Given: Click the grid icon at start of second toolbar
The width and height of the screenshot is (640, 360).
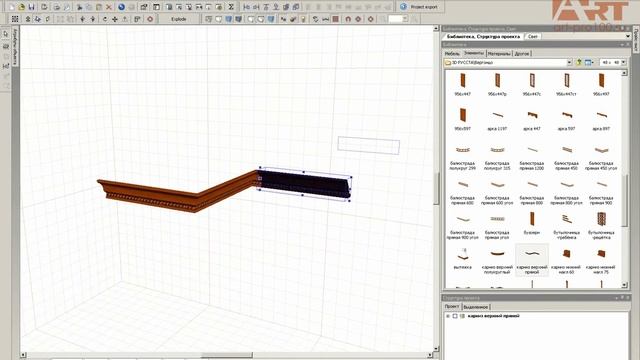Looking at the screenshot, I should coord(15,19).
